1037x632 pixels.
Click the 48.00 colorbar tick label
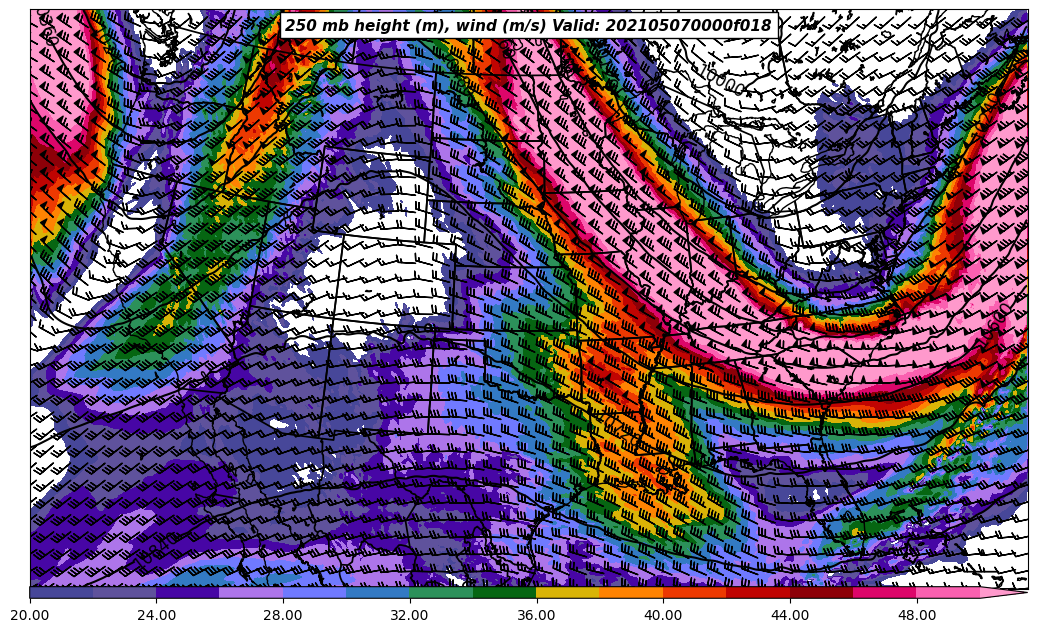tap(916, 616)
